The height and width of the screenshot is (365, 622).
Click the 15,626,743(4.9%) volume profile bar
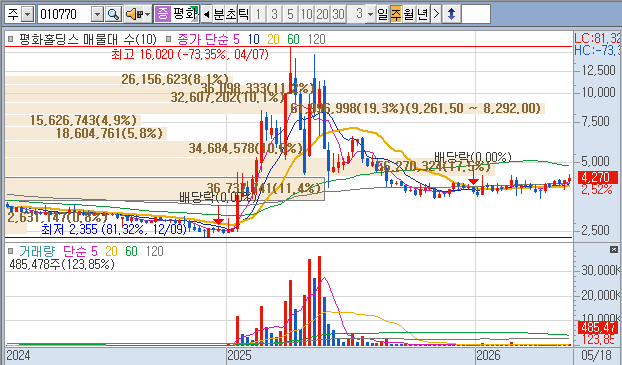click(x=73, y=120)
